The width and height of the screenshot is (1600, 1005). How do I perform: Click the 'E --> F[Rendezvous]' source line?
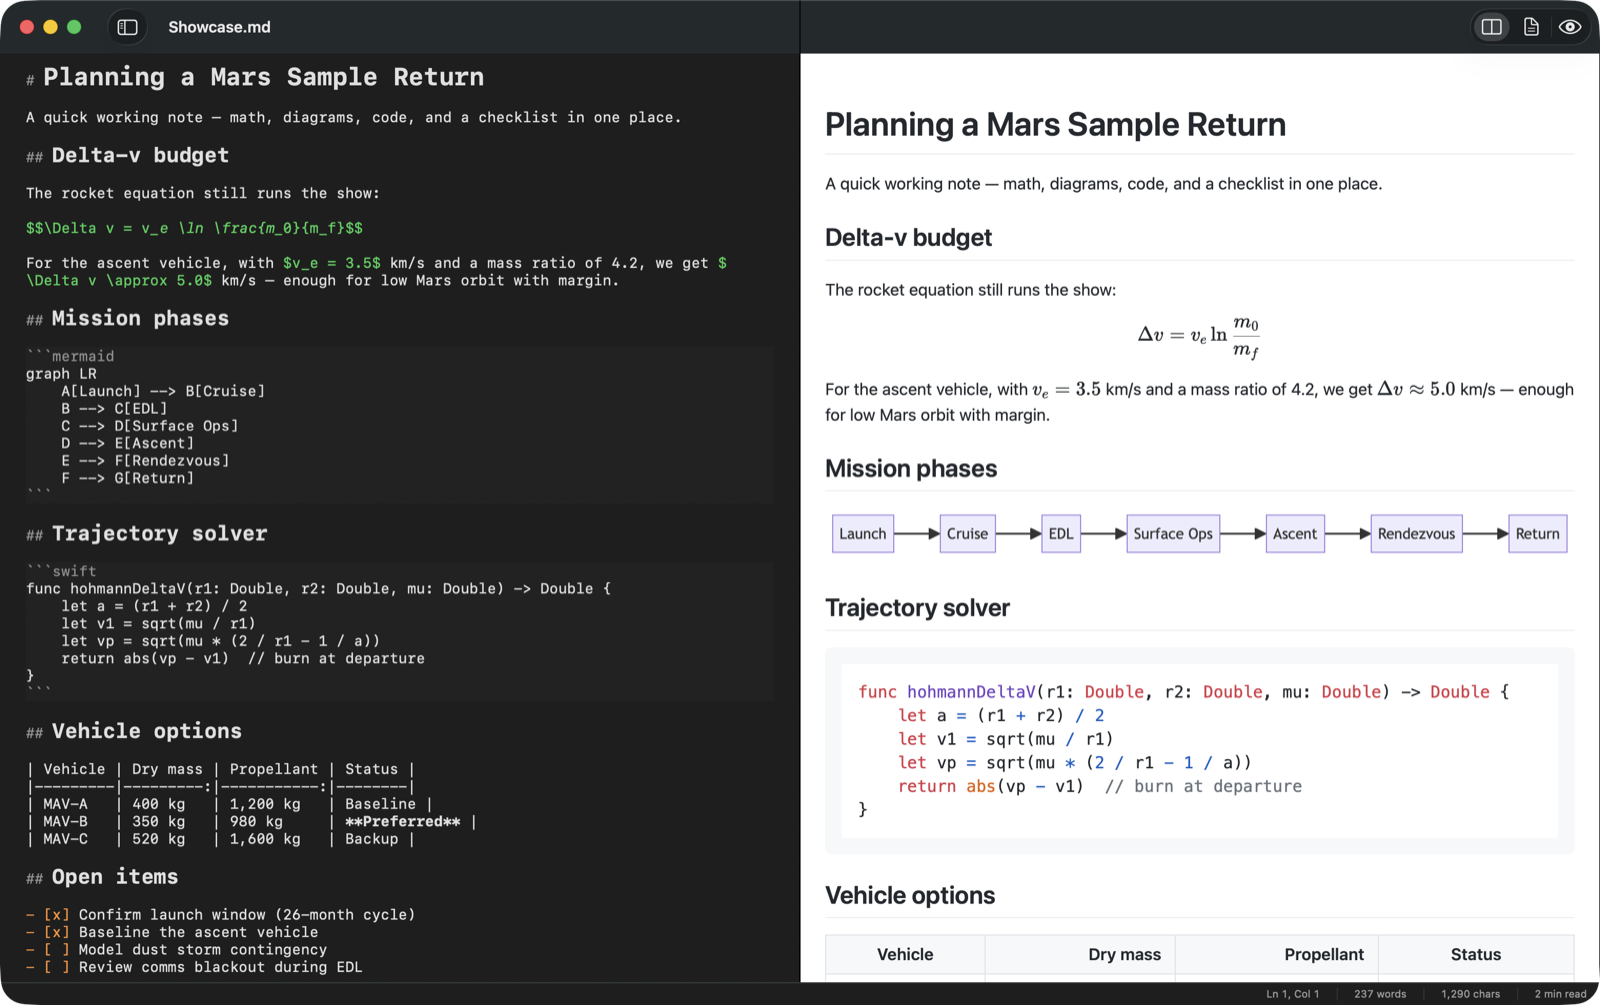(x=145, y=461)
